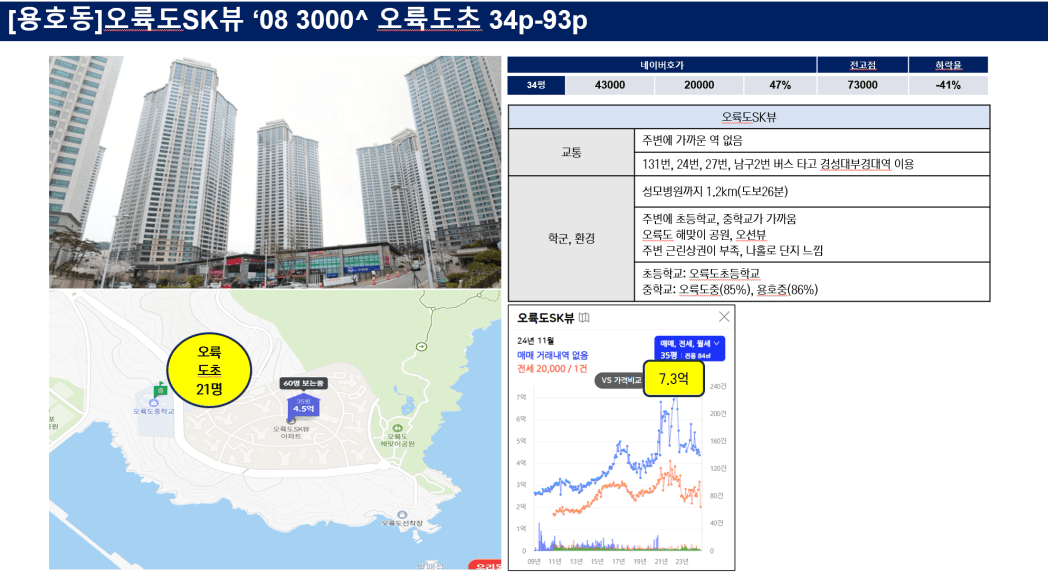Screen dimensions: 1048x588
Task: Select the 35평 4.5억 map price marker
Action: pyautogui.click(x=303, y=406)
